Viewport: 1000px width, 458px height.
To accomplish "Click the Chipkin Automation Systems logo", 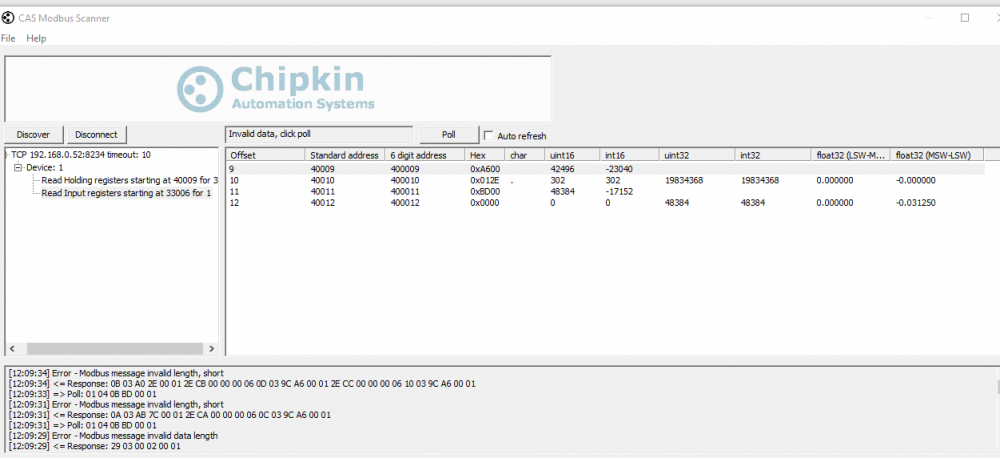I will pyautogui.click(x=277, y=88).
